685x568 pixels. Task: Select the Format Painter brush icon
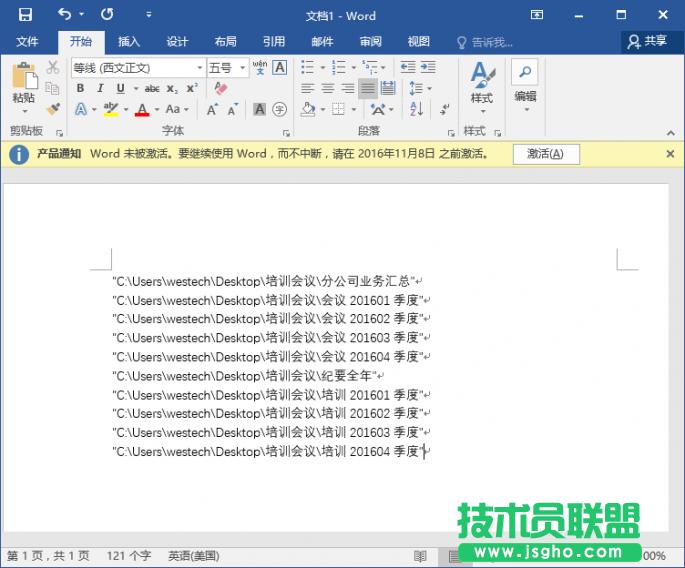pos(53,108)
